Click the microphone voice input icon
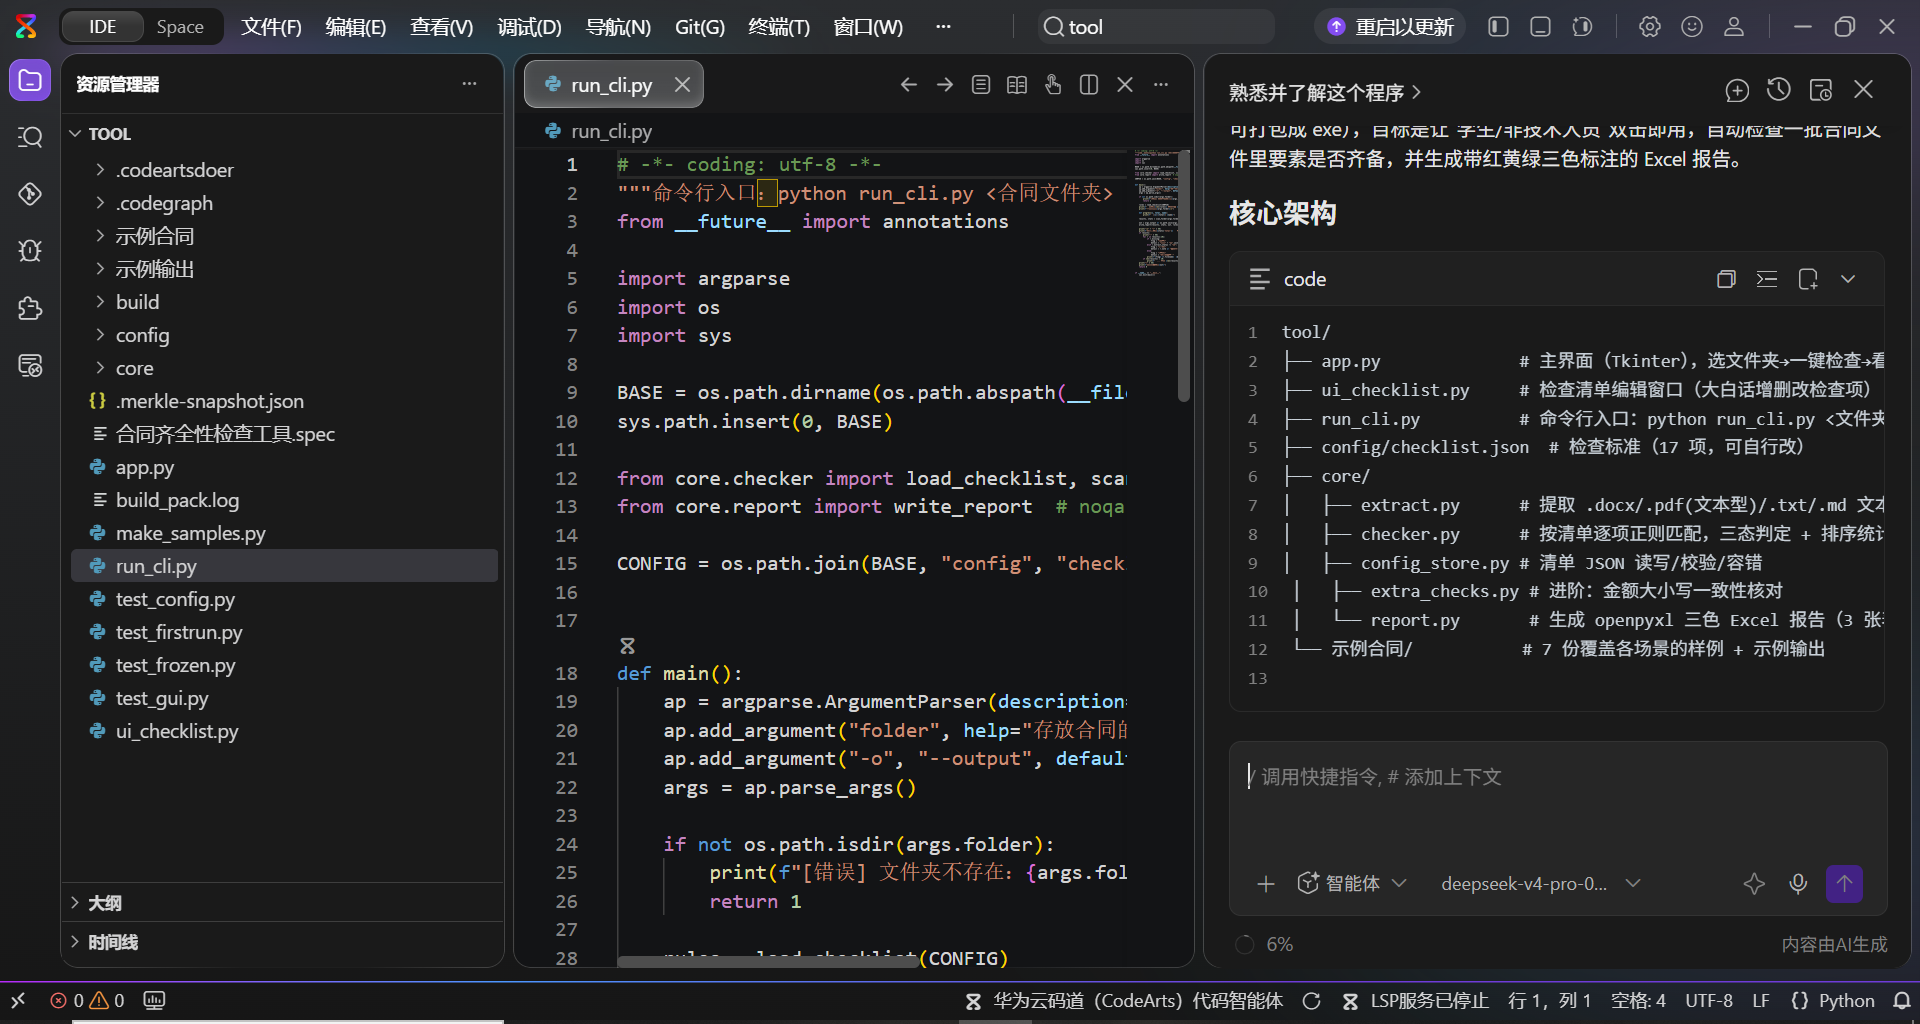The image size is (1920, 1024). click(x=1798, y=884)
